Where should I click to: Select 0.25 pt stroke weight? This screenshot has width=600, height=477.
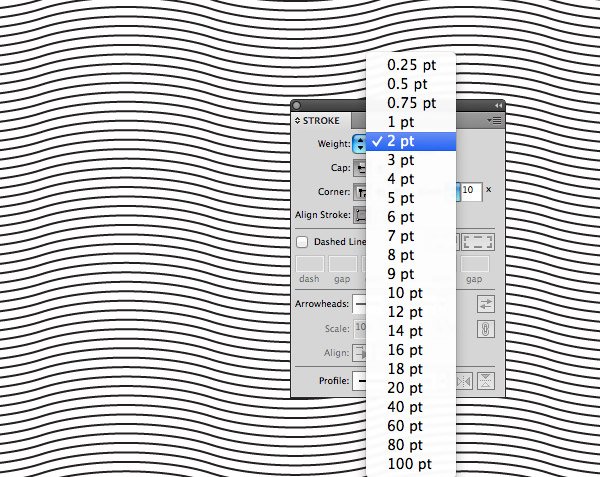[x=411, y=65]
